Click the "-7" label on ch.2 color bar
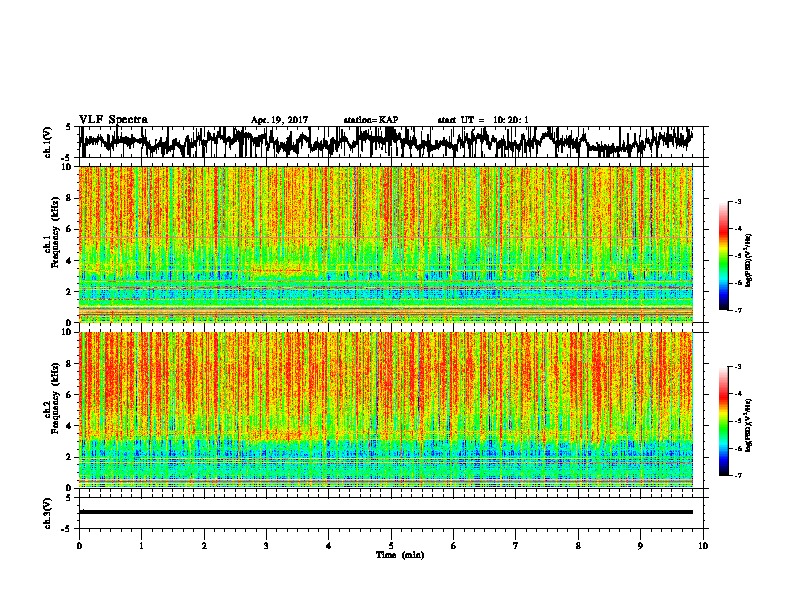 coord(738,476)
